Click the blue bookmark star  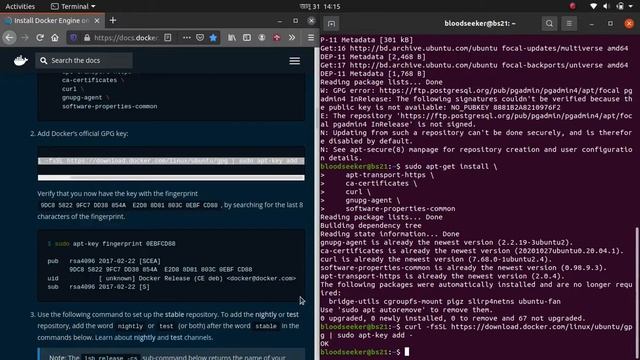pyautogui.click(x=213, y=38)
